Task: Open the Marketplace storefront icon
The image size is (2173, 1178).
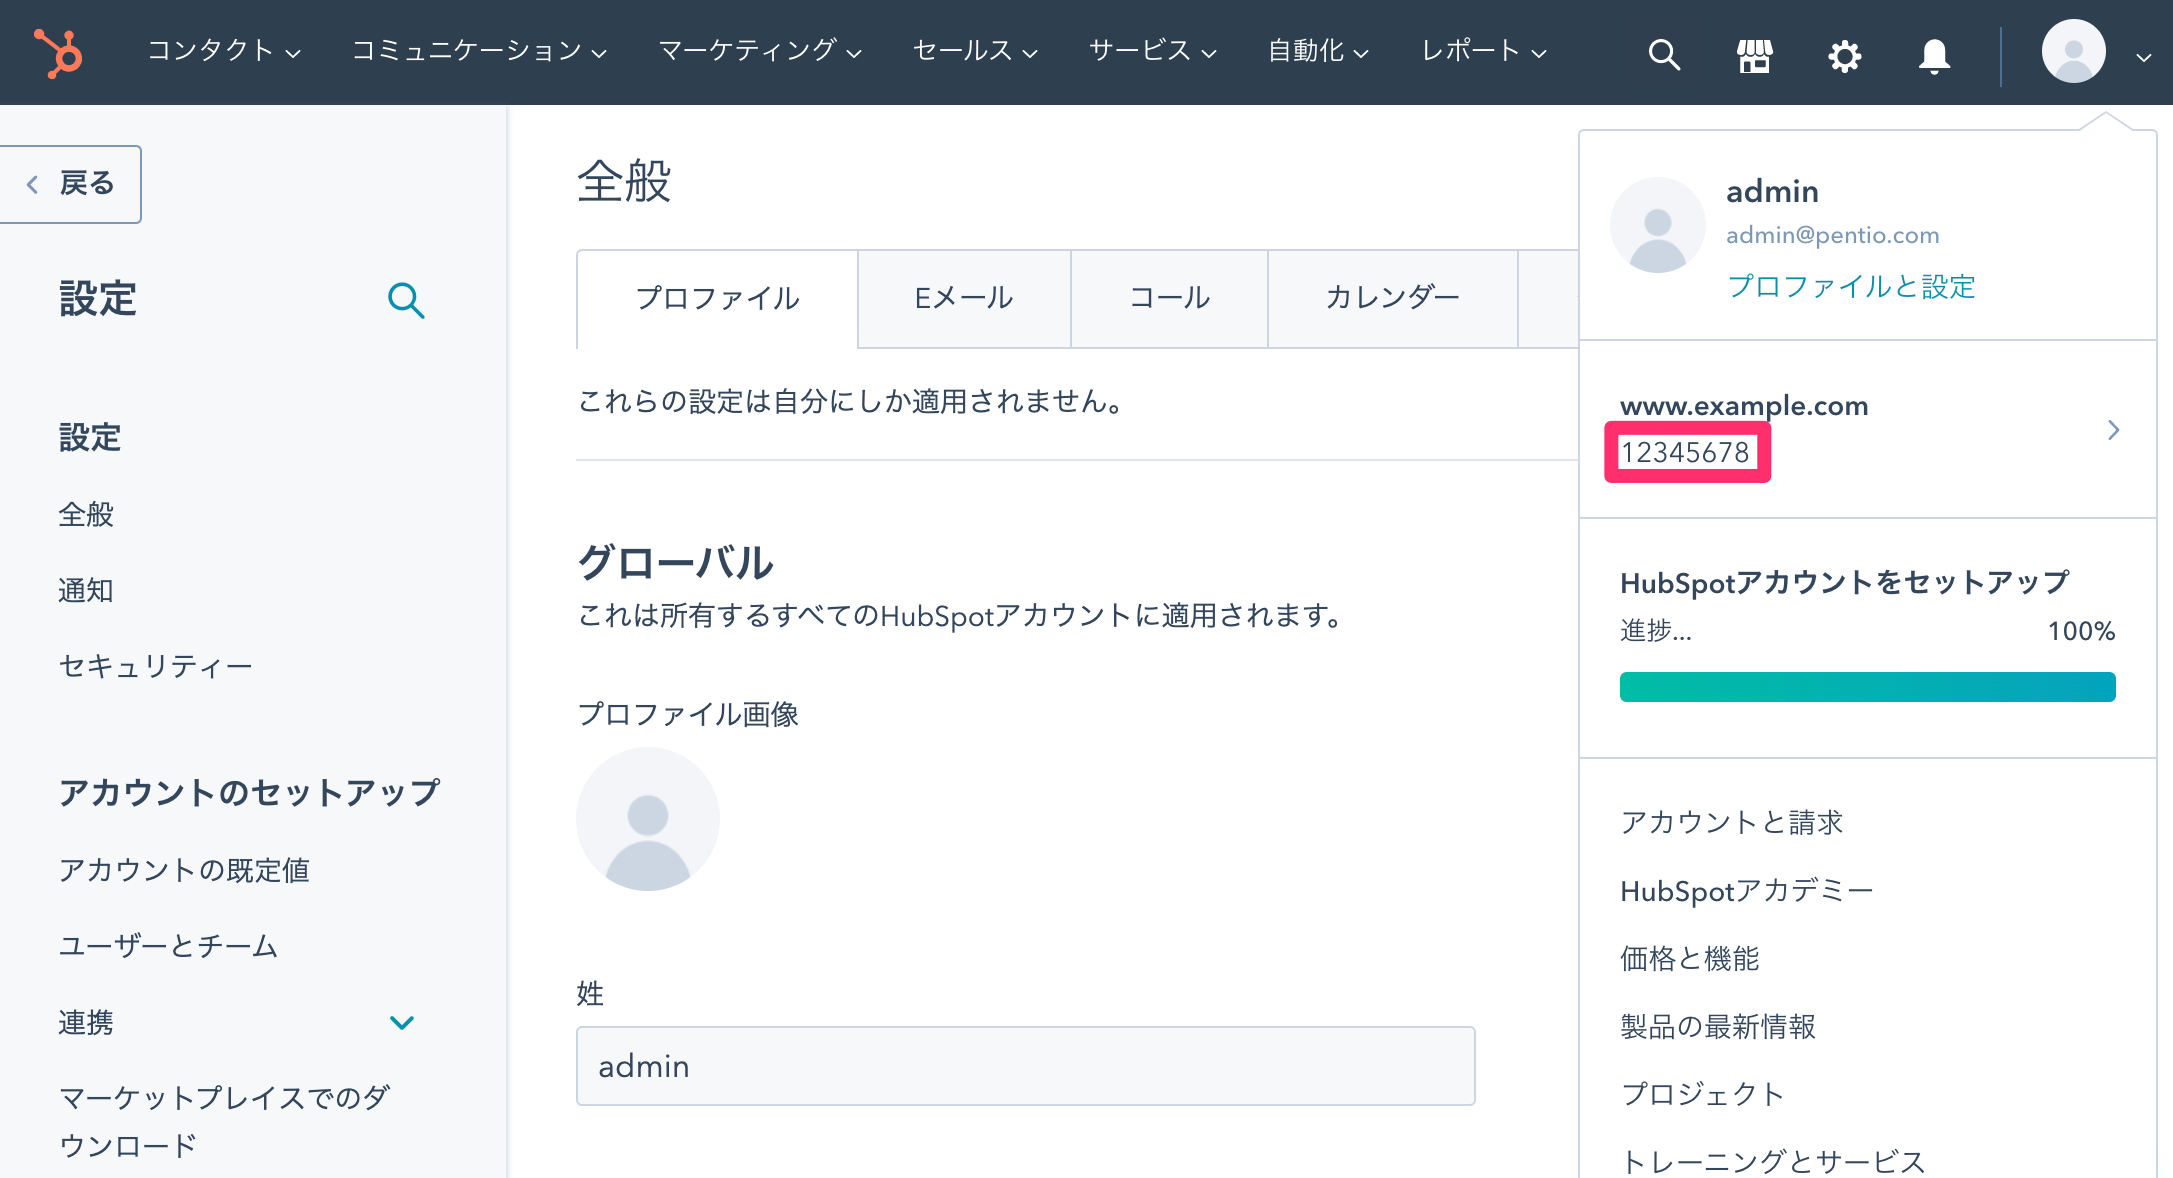Action: [1754, 55]
